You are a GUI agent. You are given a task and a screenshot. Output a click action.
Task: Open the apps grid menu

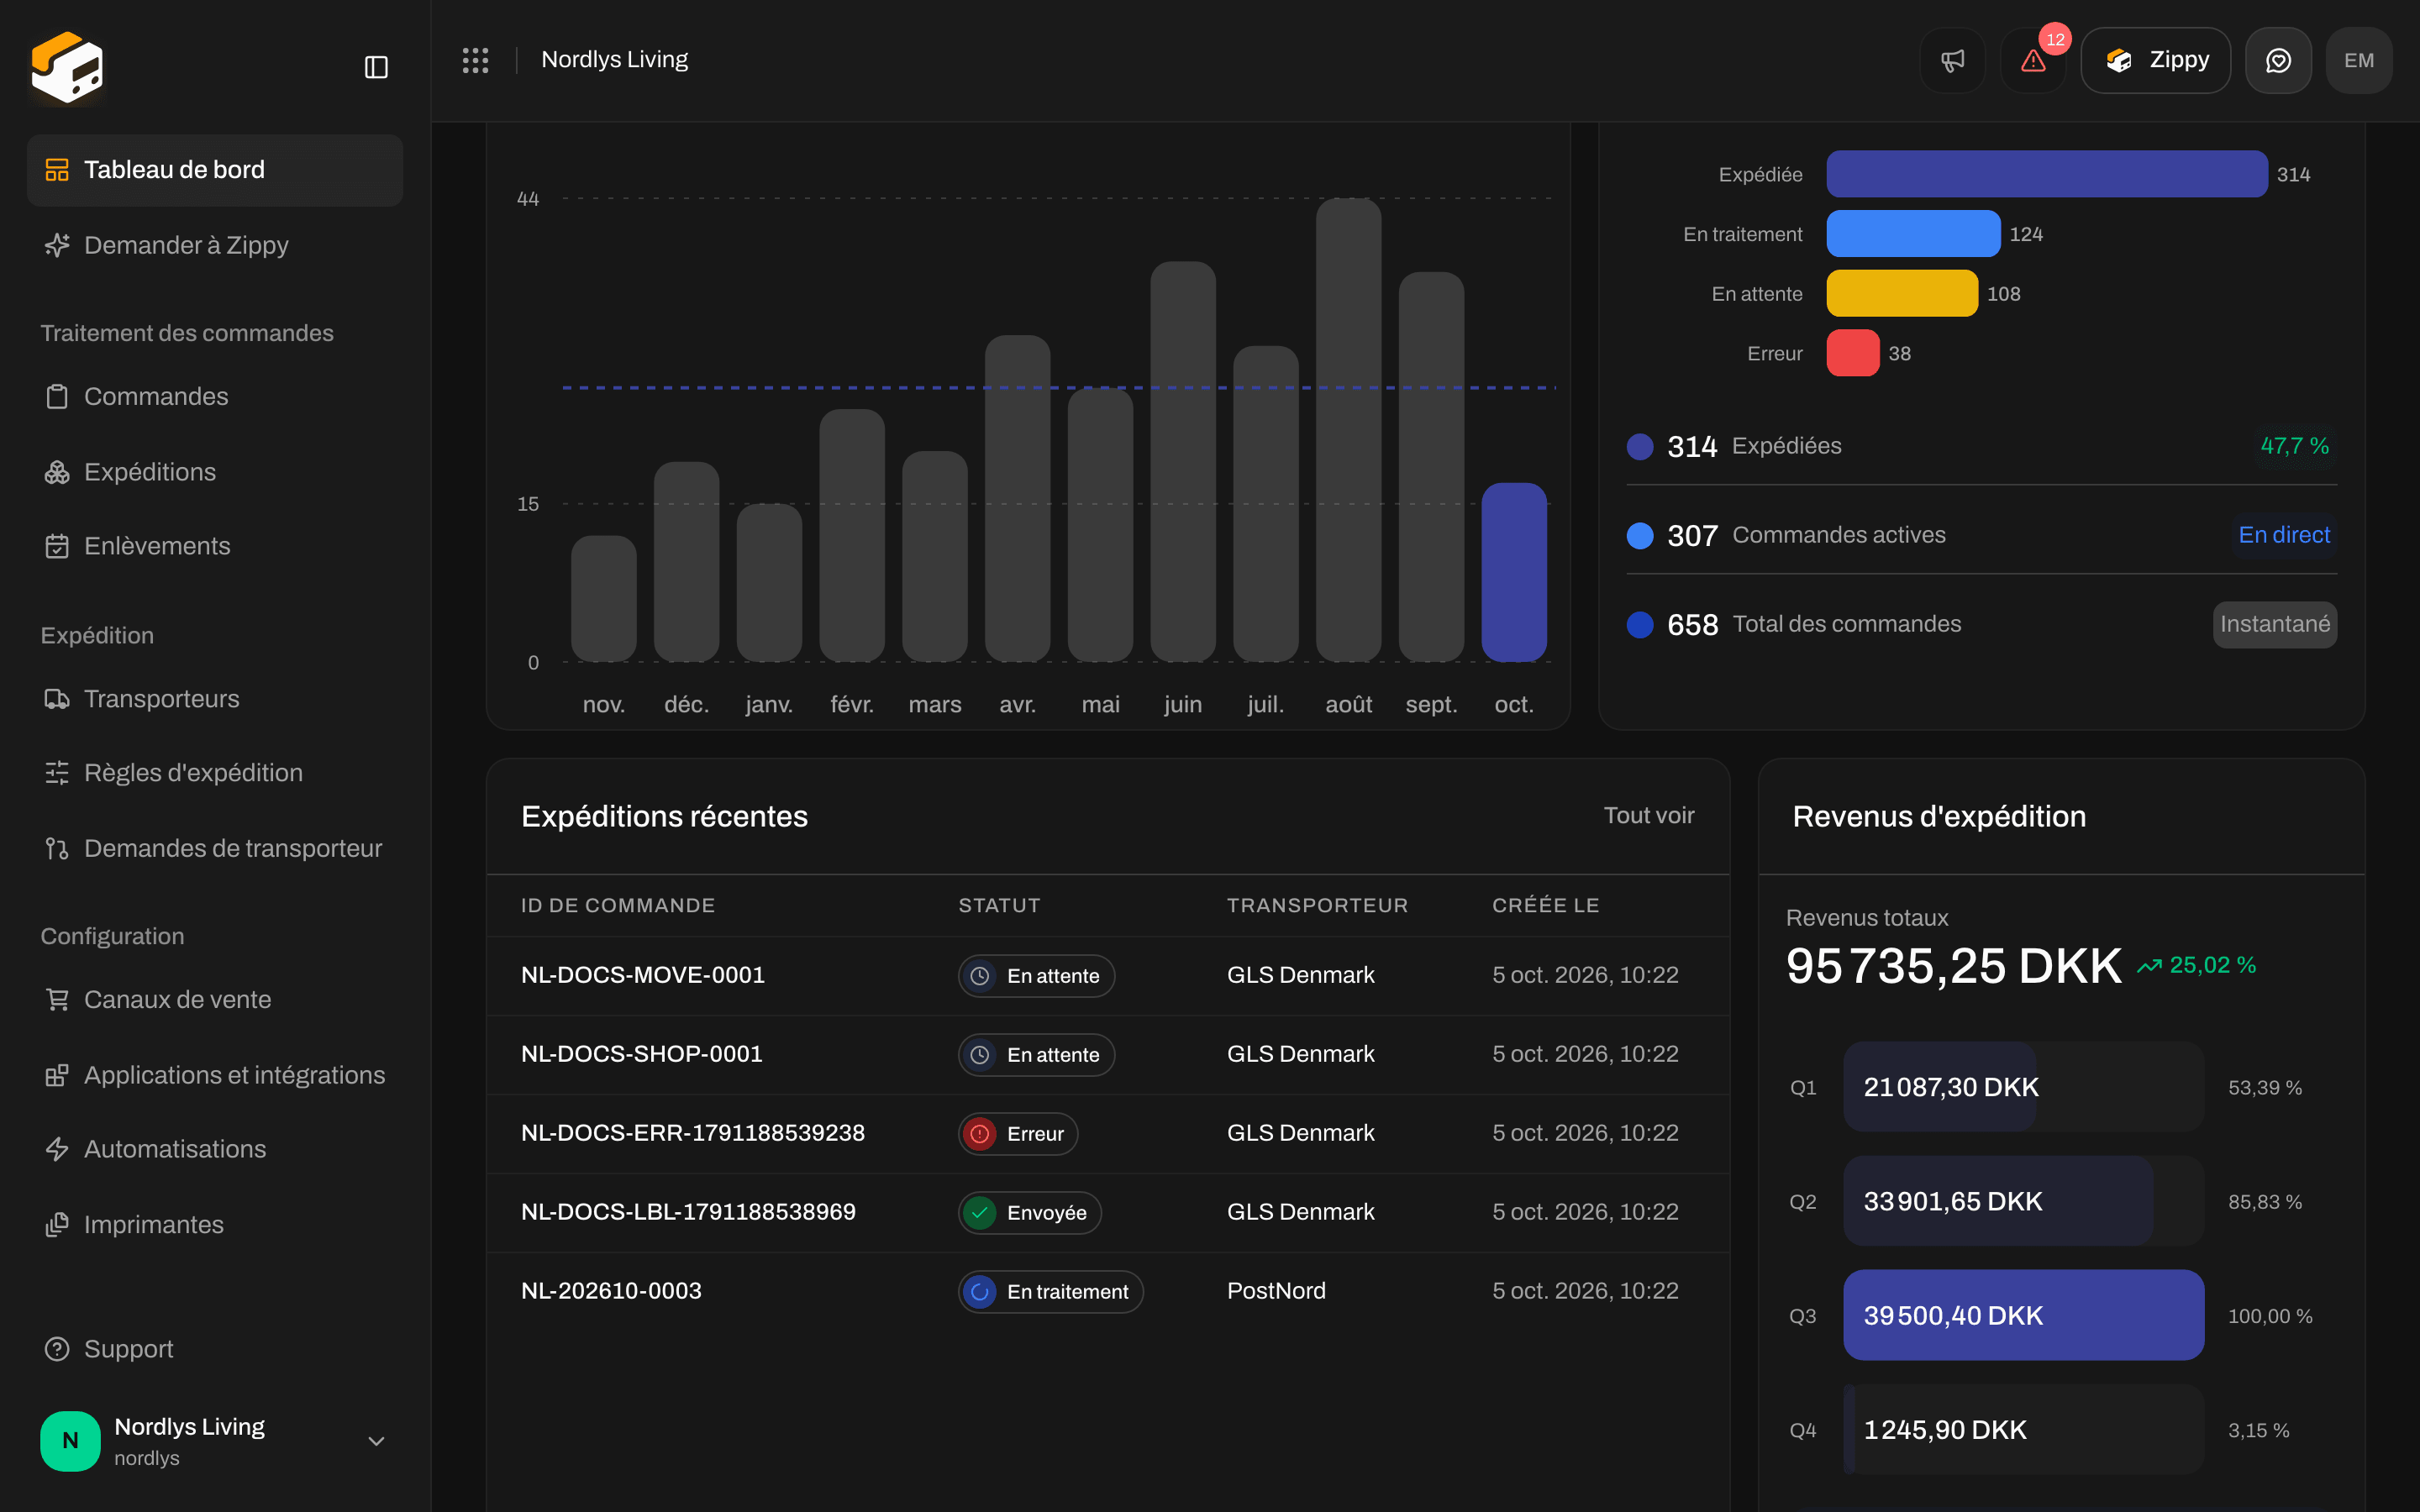(475, 60)
